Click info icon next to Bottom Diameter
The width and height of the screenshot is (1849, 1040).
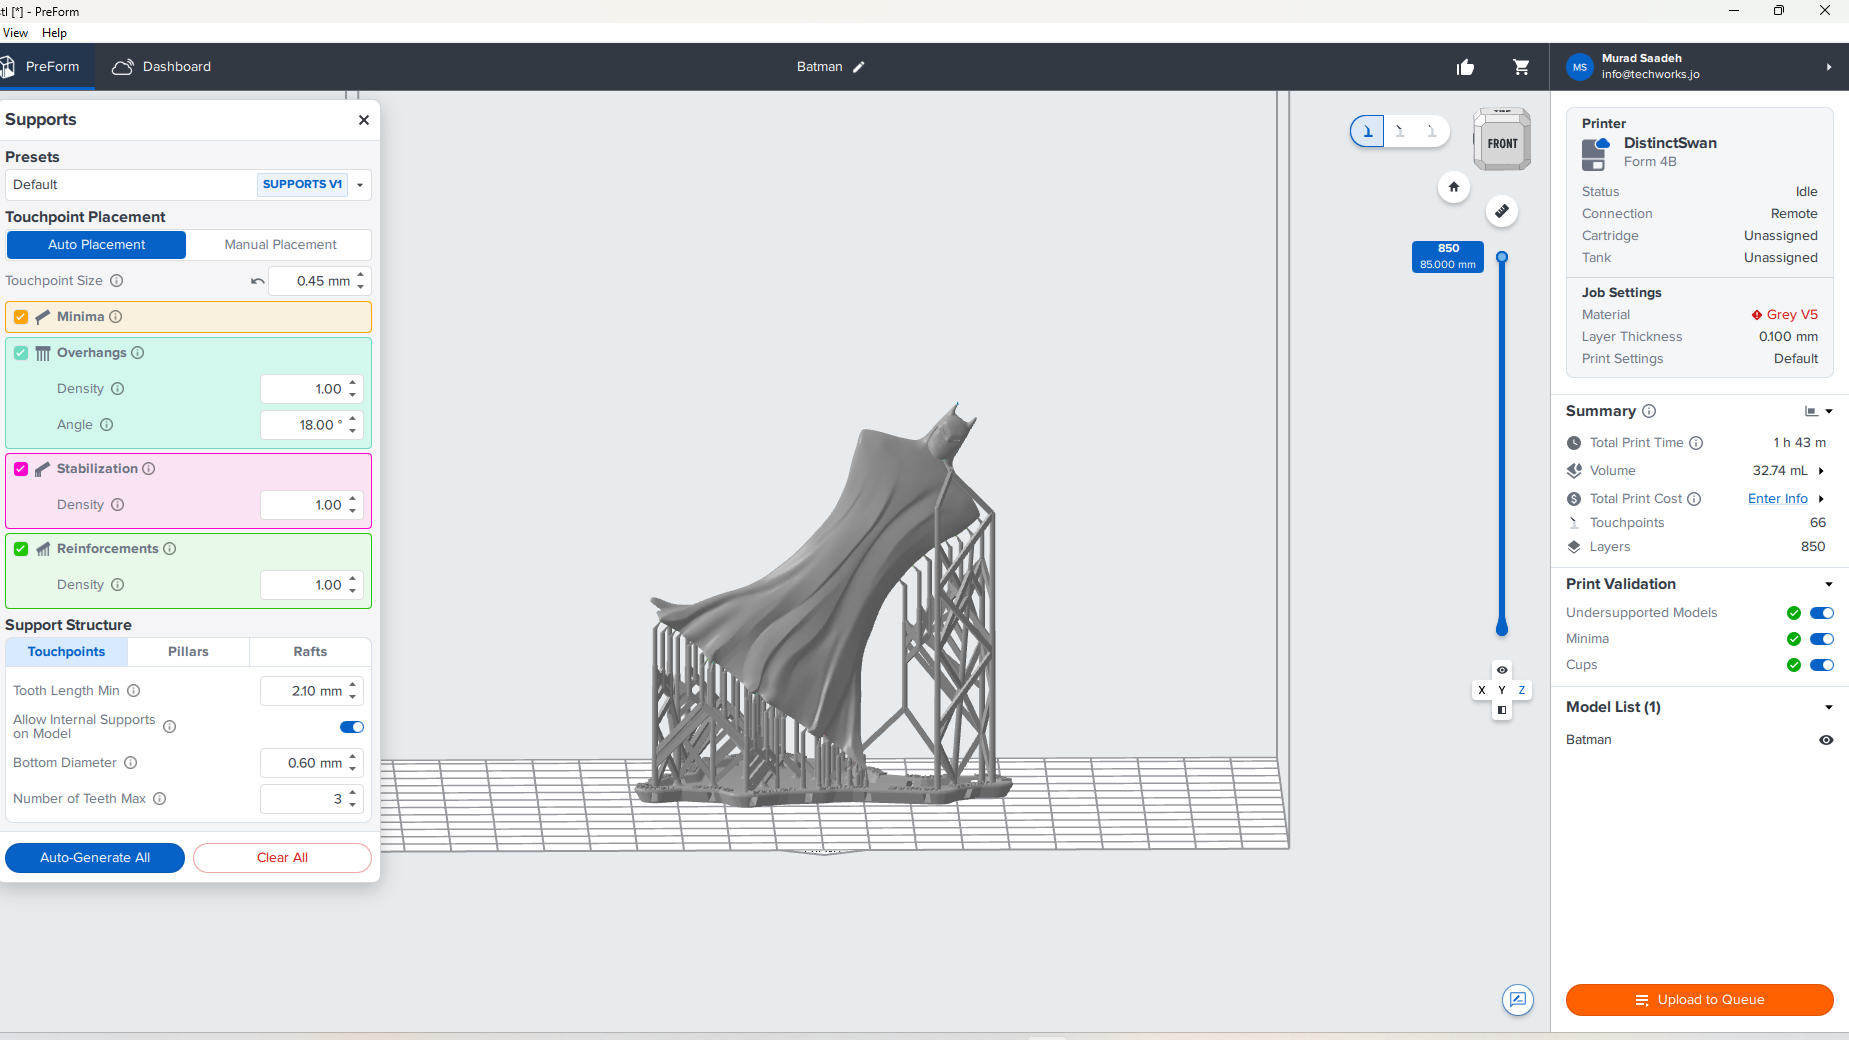131,763
